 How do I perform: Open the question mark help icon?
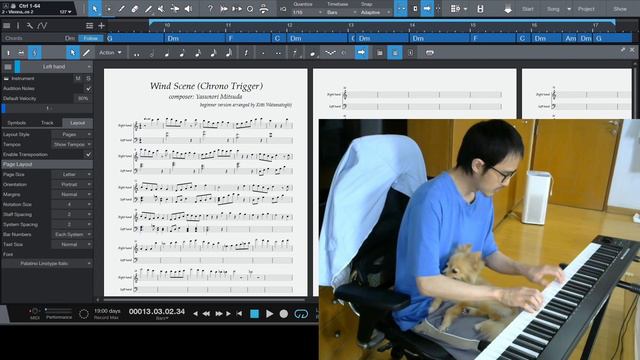point(210,9)
